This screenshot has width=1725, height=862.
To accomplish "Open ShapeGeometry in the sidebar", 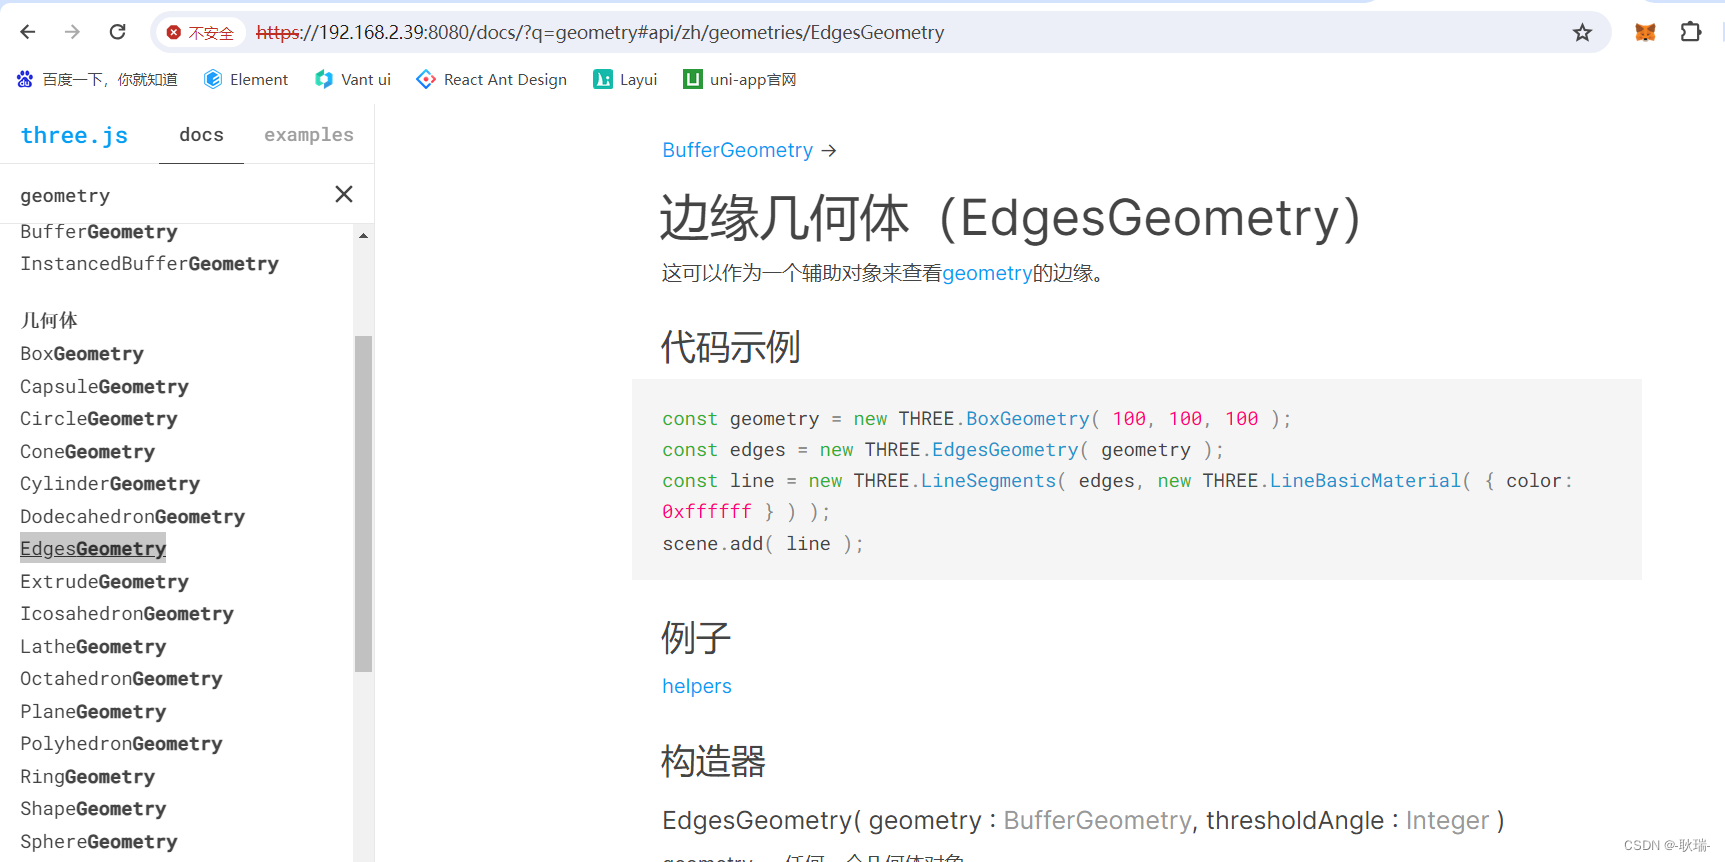I will (x=93, y=809).
